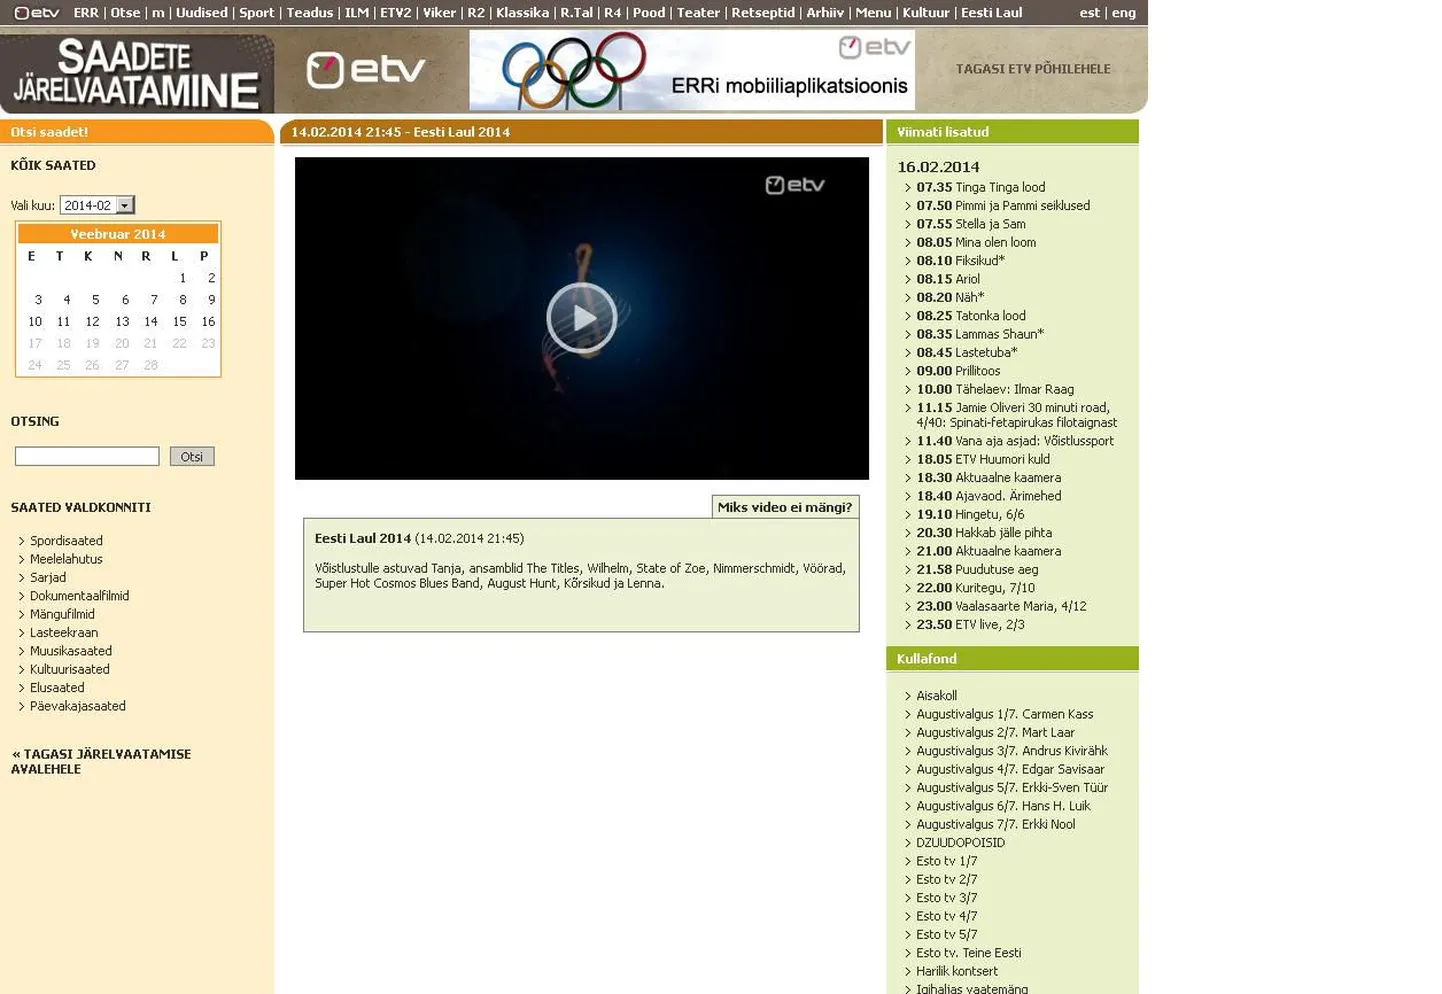The height and width of the screenshot is (994, 1442).
Task: Open ETV2 in the top navigation
Action: [396, 13]
